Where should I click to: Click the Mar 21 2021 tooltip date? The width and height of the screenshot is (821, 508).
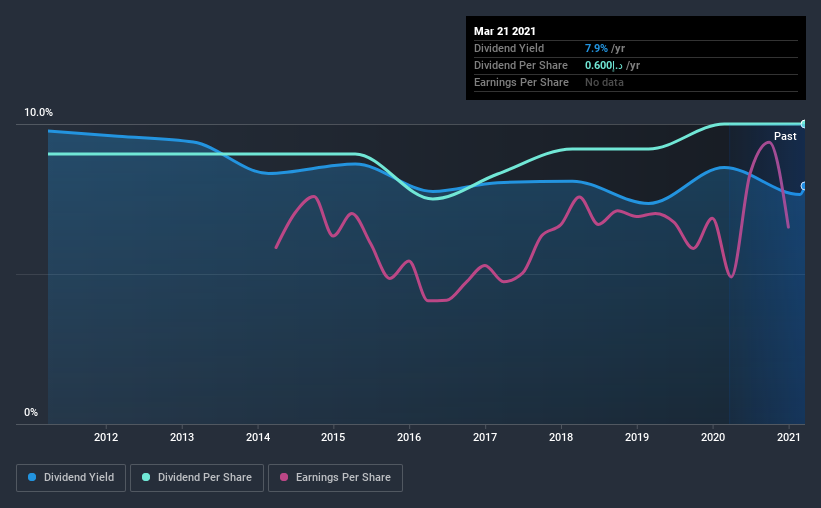505,31
